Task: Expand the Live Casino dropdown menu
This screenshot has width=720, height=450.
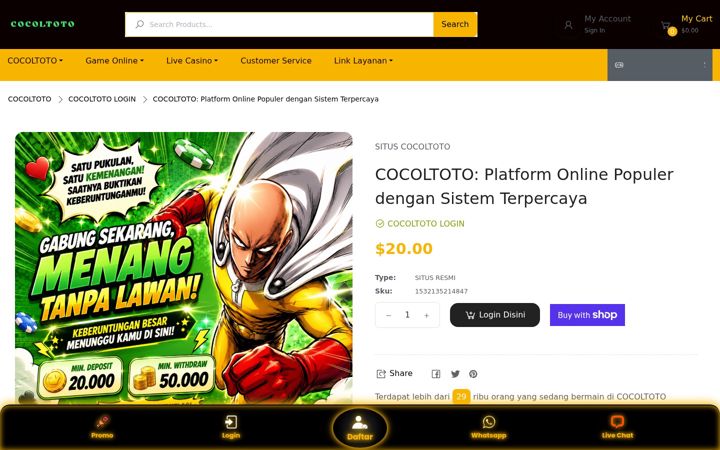Action: point(192,61)
